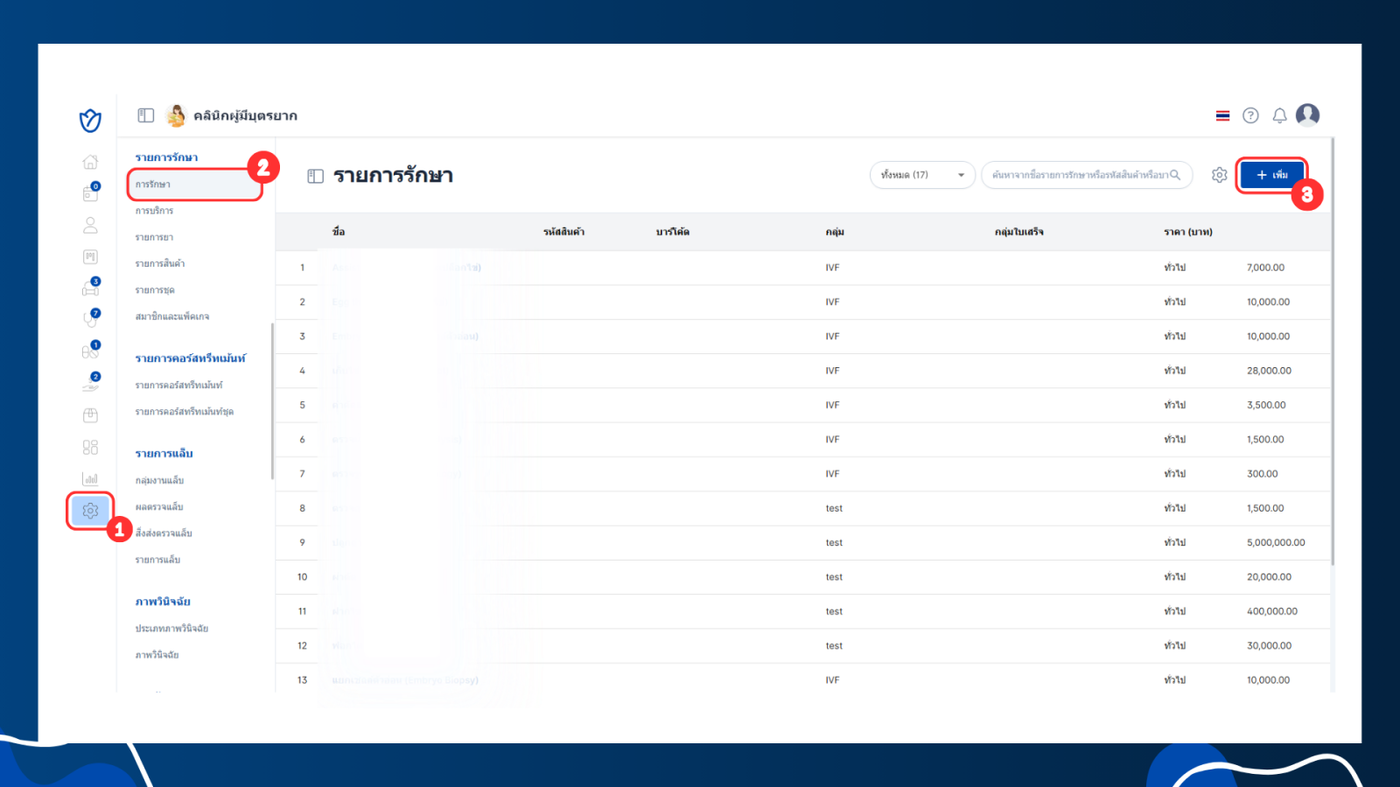Click the ราคา (บาท) column header
1400x787 pixels.
[x=1189, y=232]
